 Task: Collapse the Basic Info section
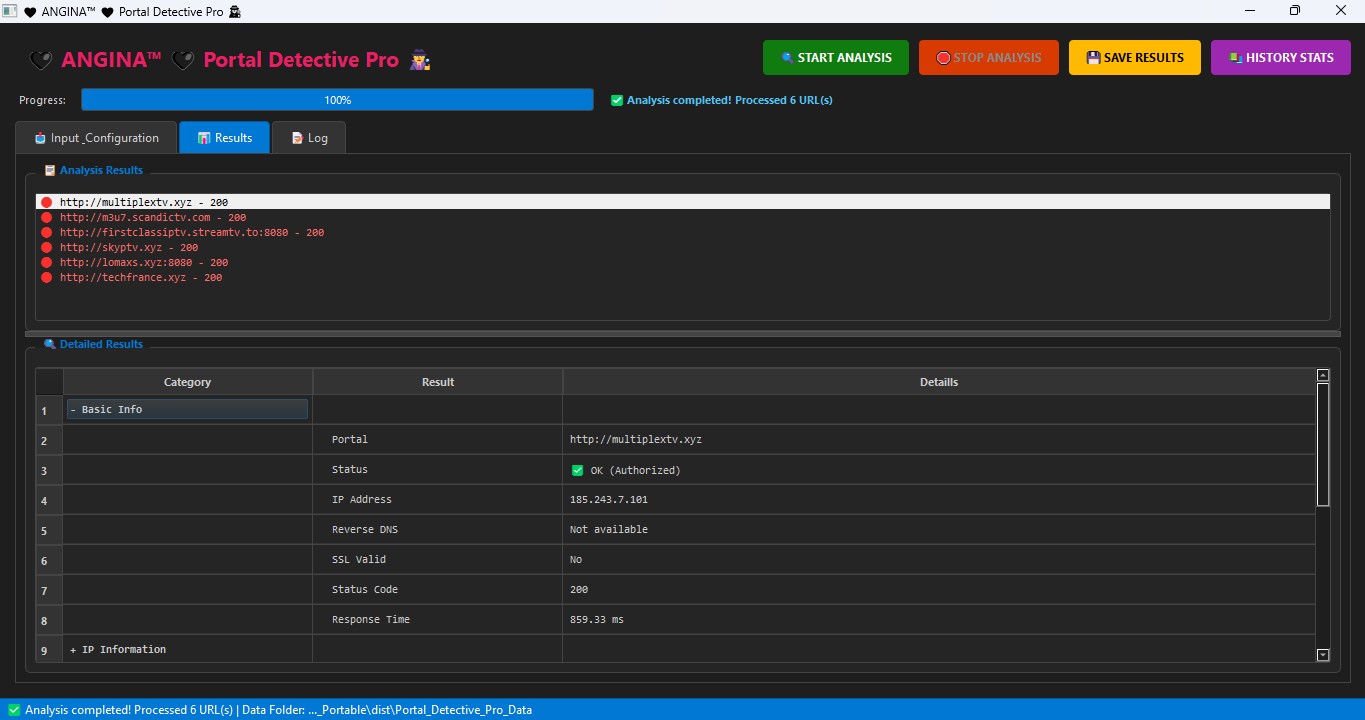(73, 410)
